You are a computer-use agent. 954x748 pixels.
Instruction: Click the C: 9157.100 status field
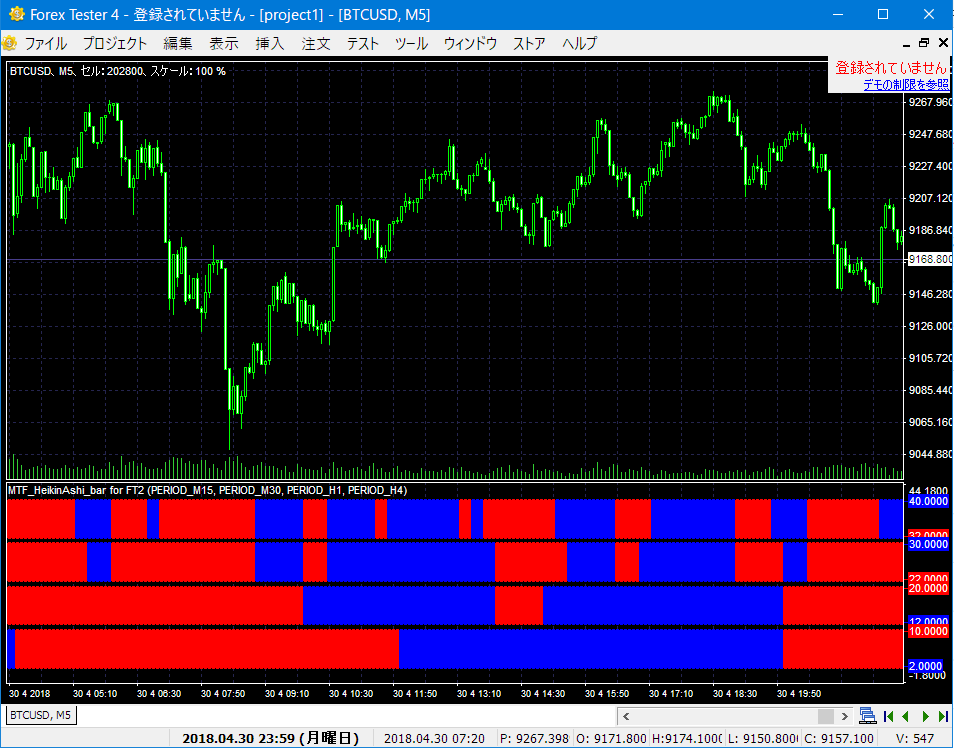click(838, 739)
